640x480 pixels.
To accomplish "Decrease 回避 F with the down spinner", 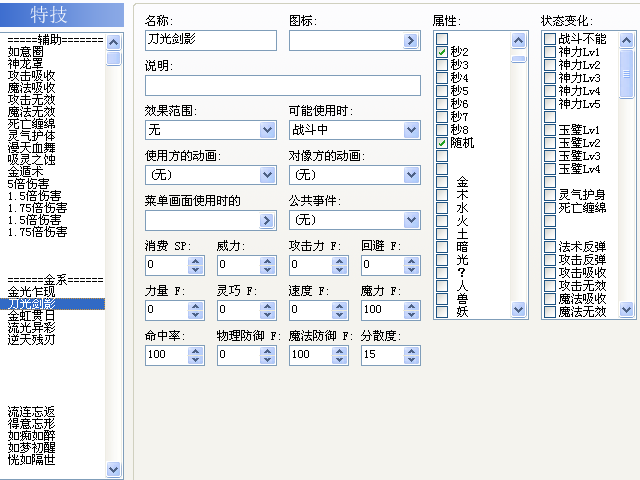I will (x=411, y=269).
